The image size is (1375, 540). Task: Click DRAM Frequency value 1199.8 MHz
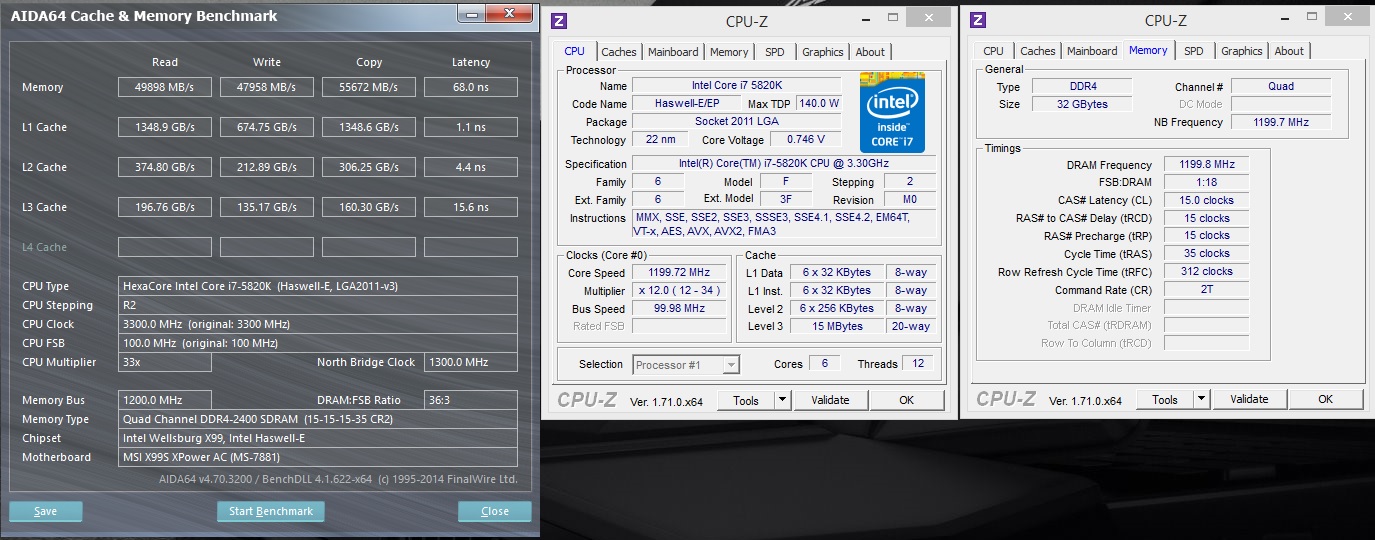pyautogui.click(x=1206, y=164)
